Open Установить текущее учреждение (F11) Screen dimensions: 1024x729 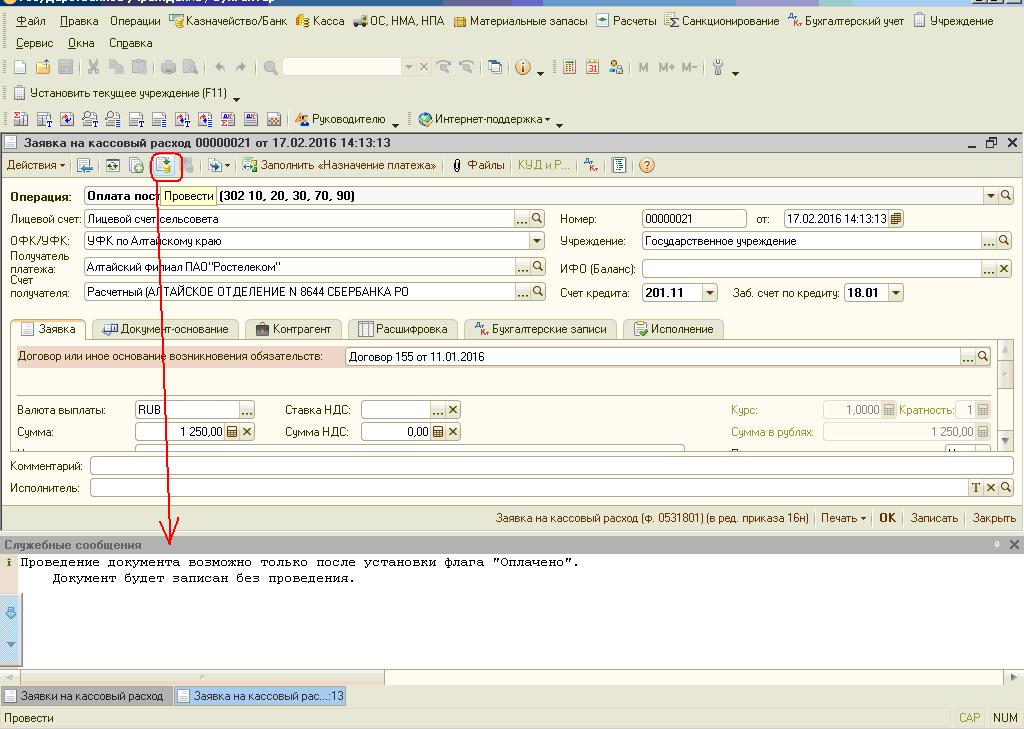pyautogui.click(x=121, y=93)
